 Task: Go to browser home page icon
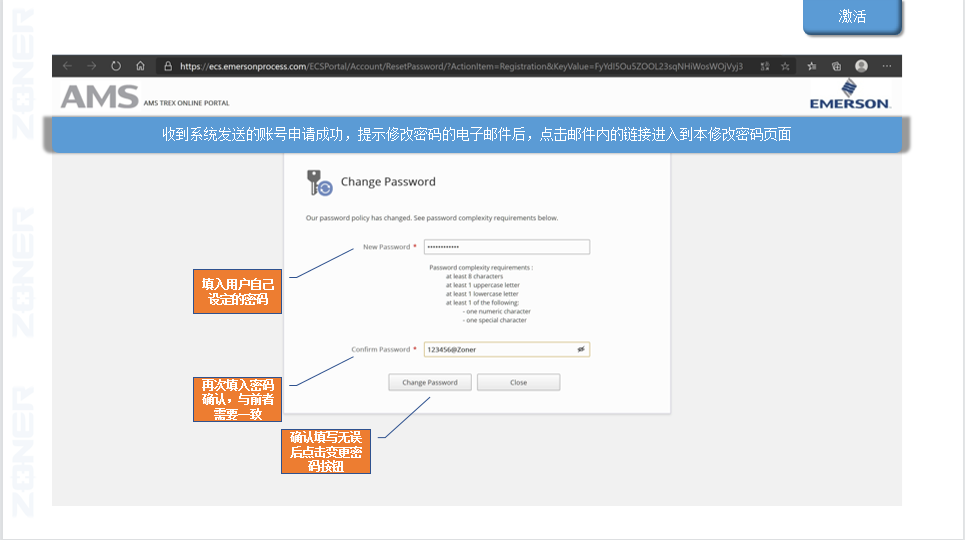click(x=141, y=66)
